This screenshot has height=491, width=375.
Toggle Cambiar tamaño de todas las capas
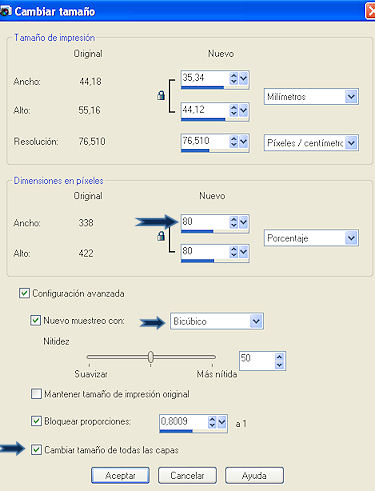(36, 449)
